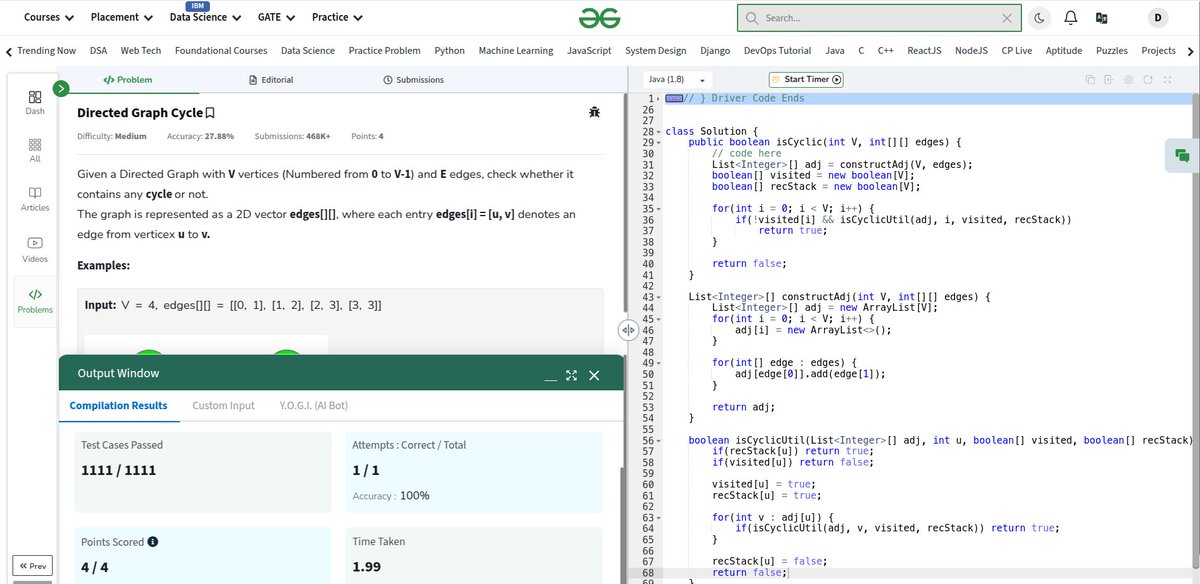
Task: Click the GeeksforGeeks logo
Action: pyautogui.click(x=599, y=18)
